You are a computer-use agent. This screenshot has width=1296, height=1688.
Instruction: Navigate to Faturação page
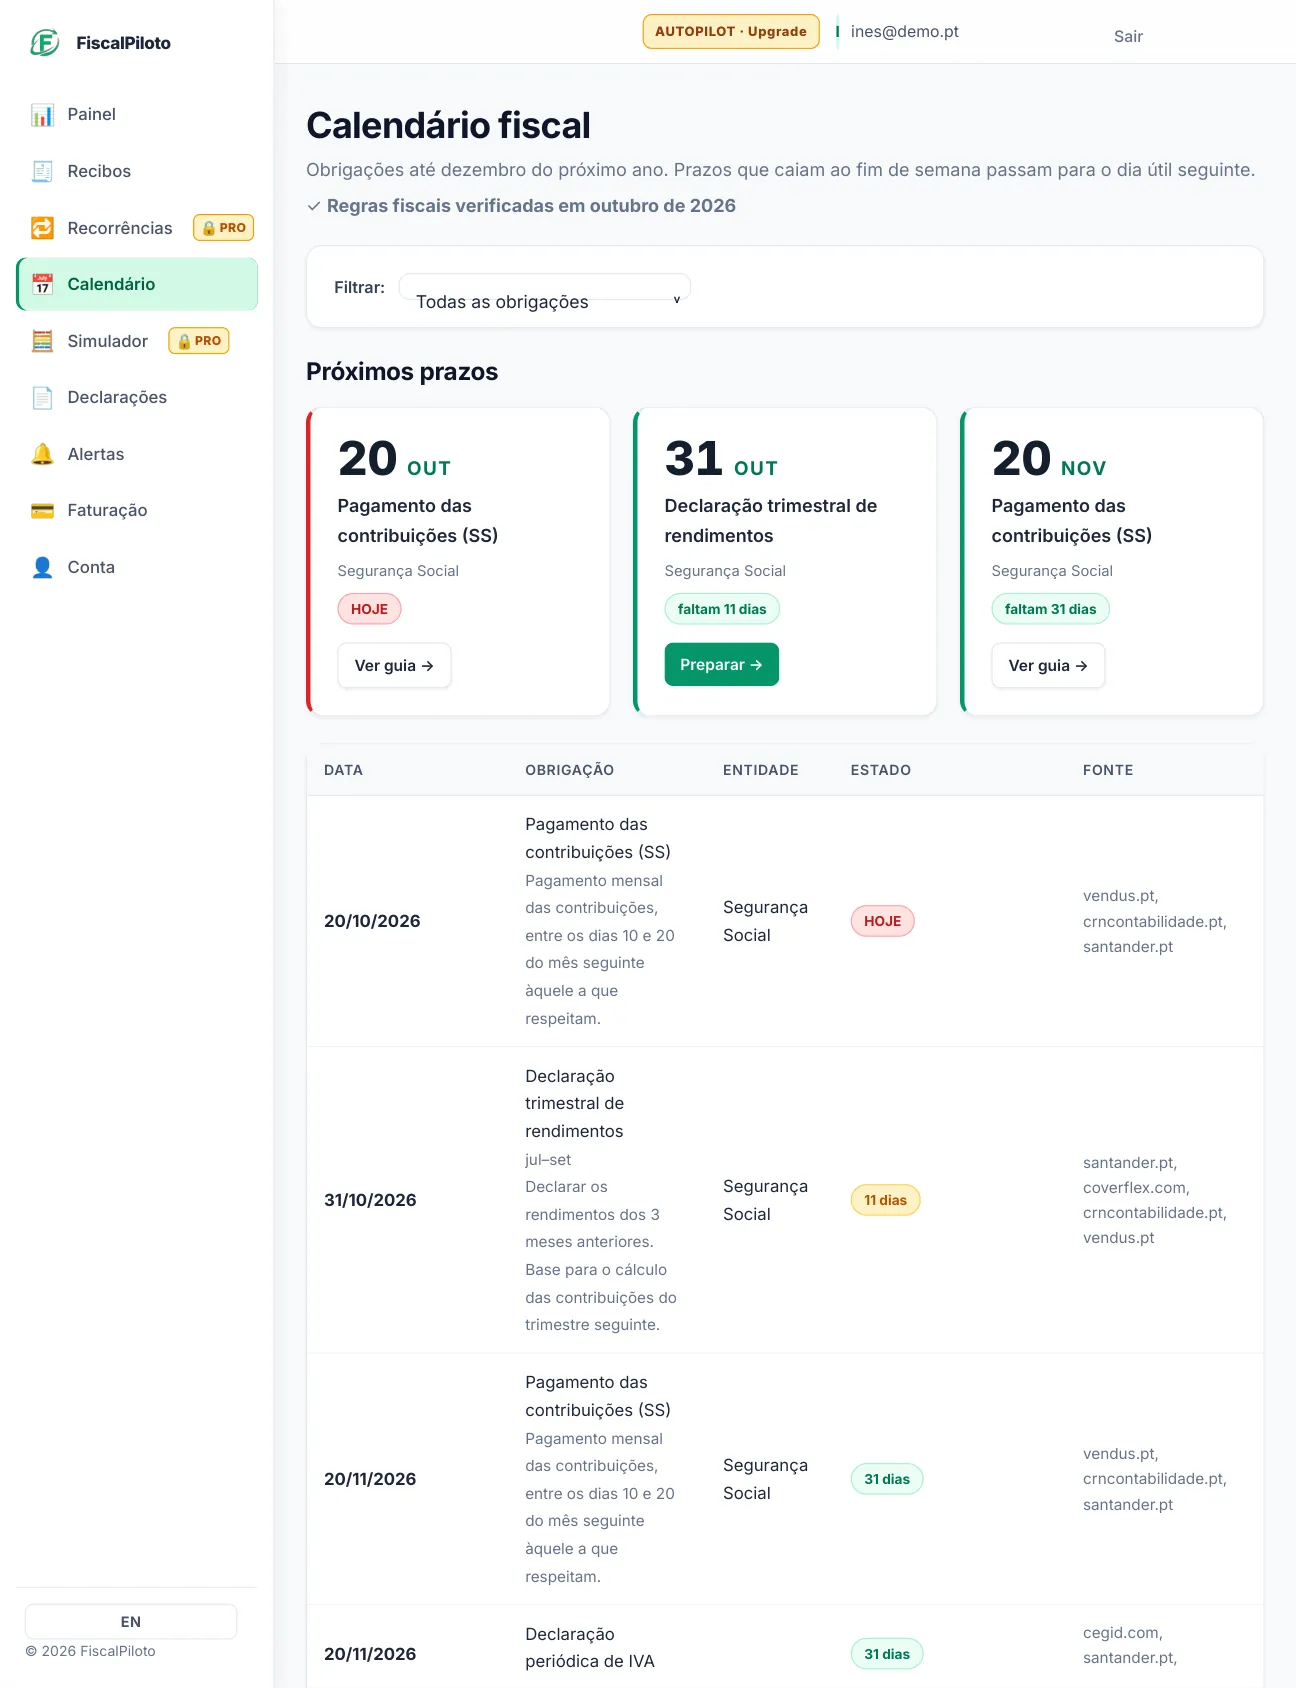pyautogui.click(x=137, y=510)
